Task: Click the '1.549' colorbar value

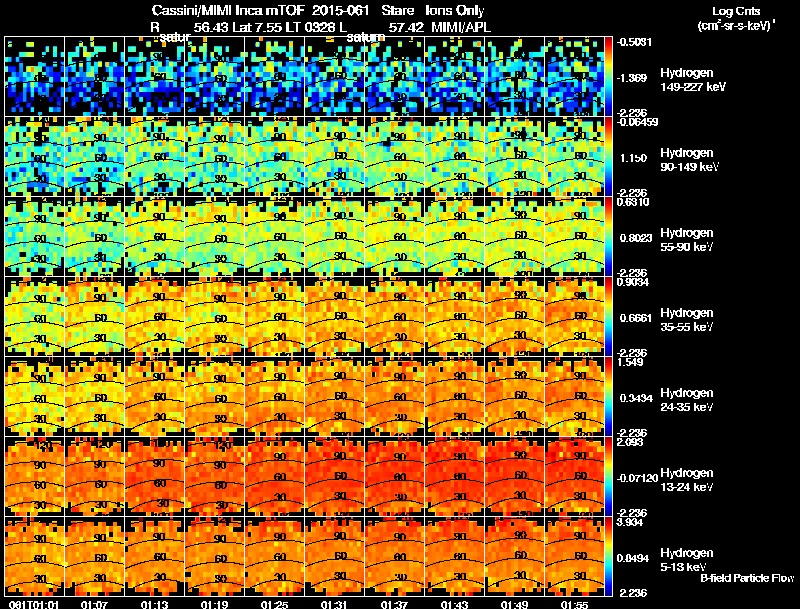Action: (631, 362)
